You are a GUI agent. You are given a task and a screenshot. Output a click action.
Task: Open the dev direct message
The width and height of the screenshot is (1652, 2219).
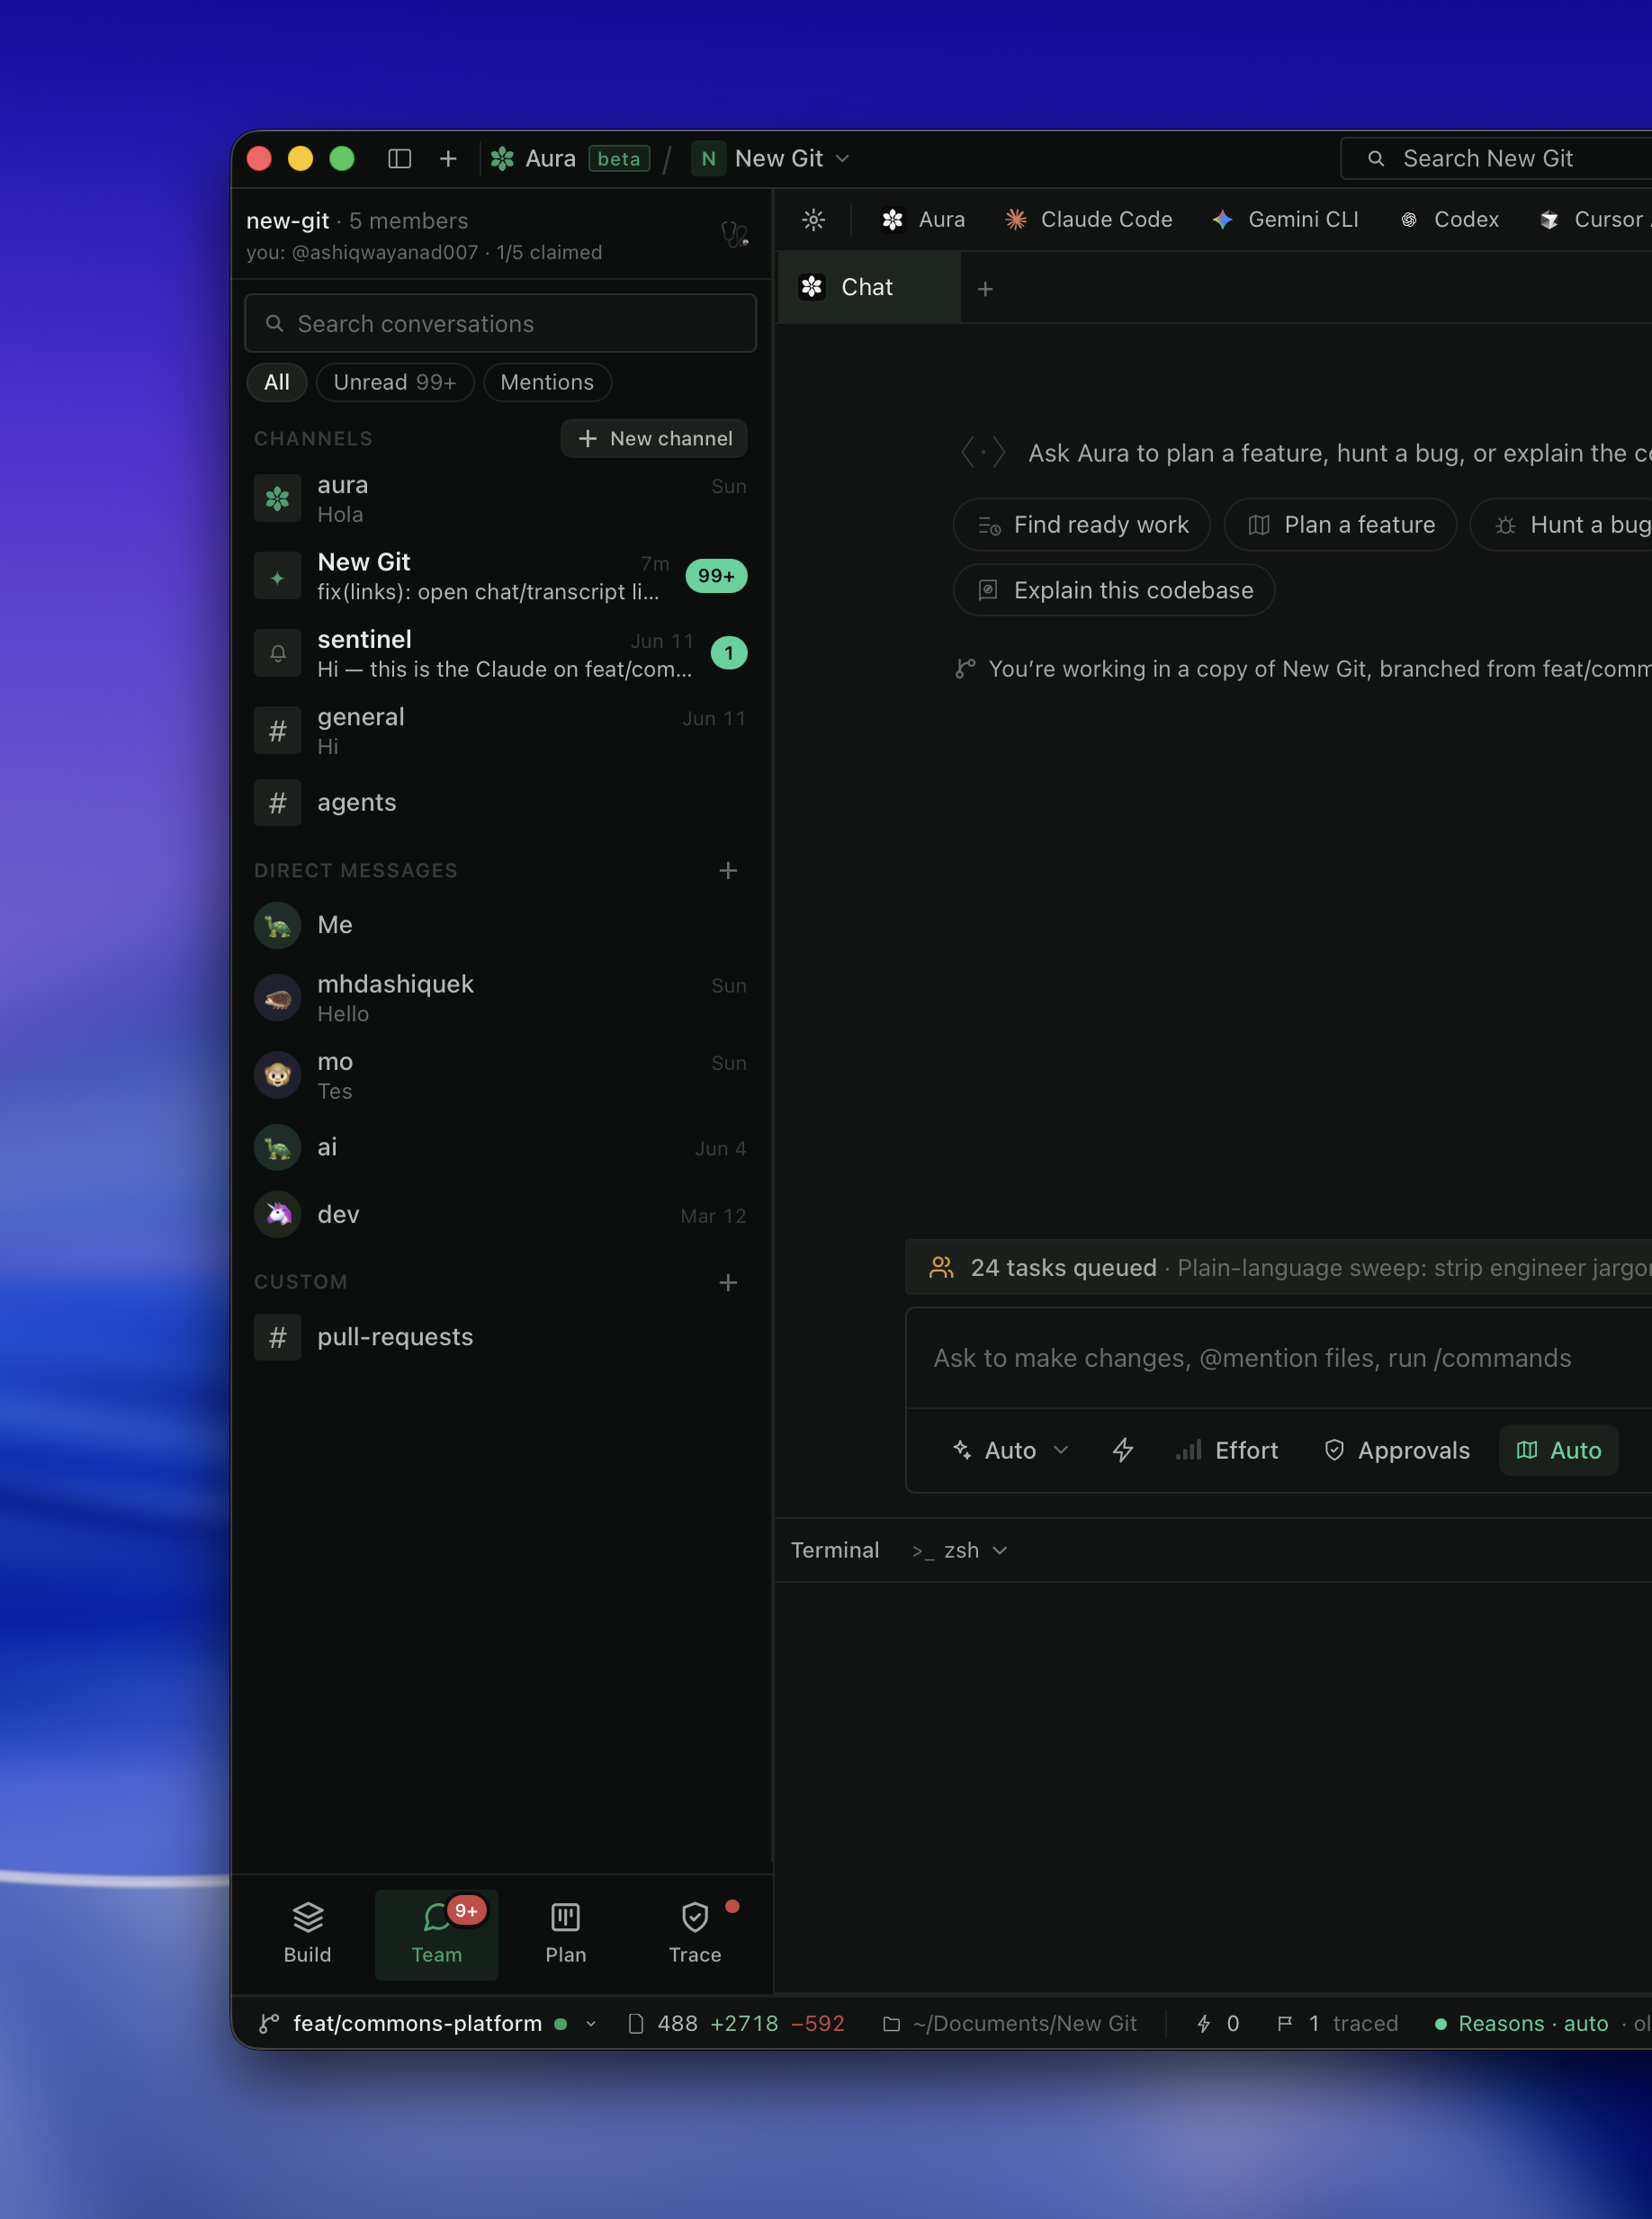point(500,1215)
